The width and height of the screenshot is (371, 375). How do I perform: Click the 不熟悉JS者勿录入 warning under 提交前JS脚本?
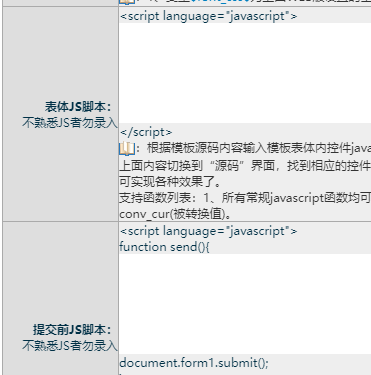tap(70, 345)
